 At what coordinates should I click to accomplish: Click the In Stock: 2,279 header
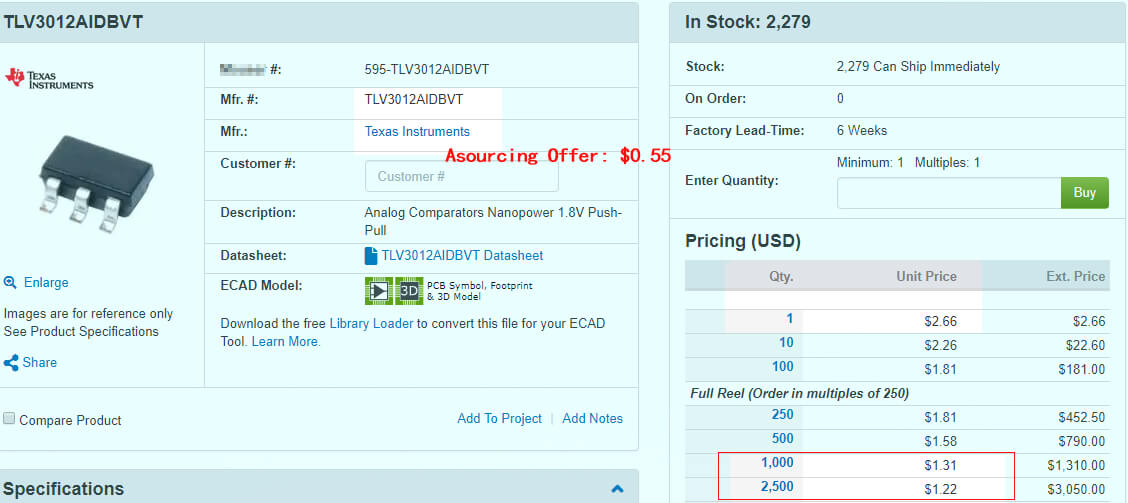(747, 22)
